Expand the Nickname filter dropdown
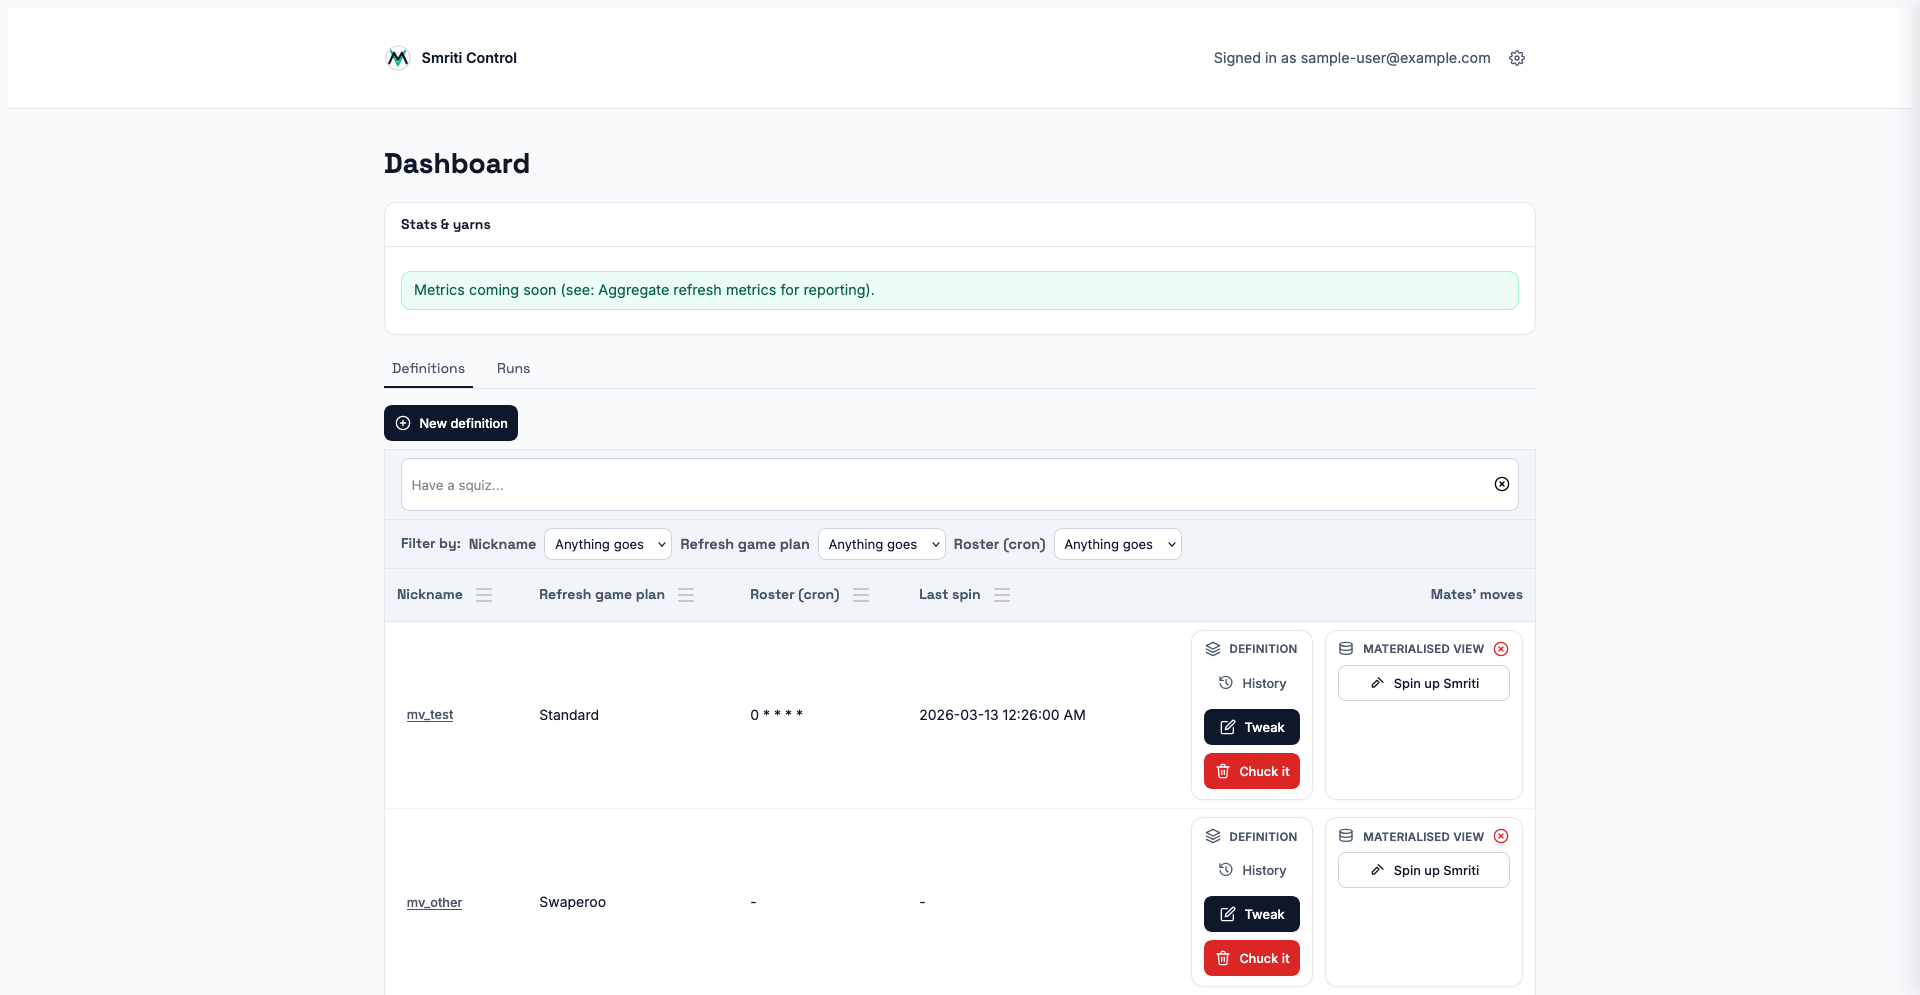This screenshot has width=1920, height=995. 608,544
